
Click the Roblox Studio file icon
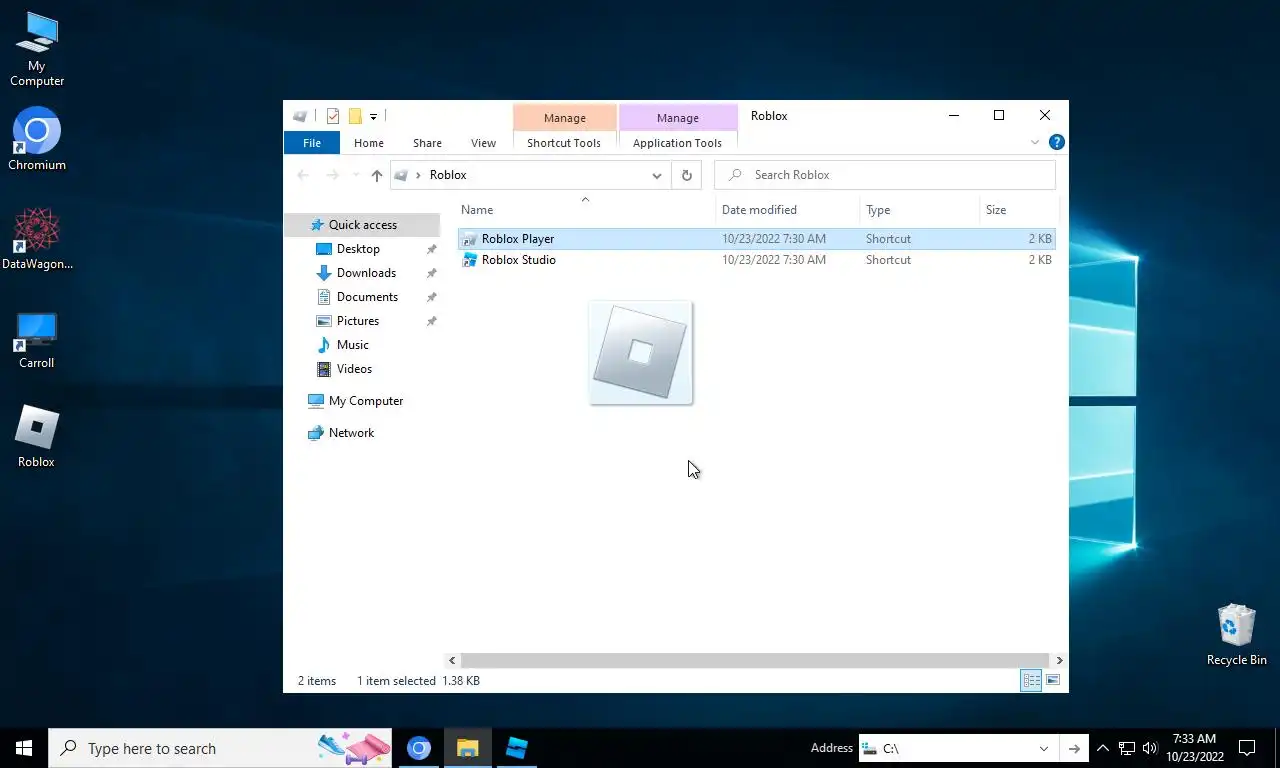(x=469, y=260)
